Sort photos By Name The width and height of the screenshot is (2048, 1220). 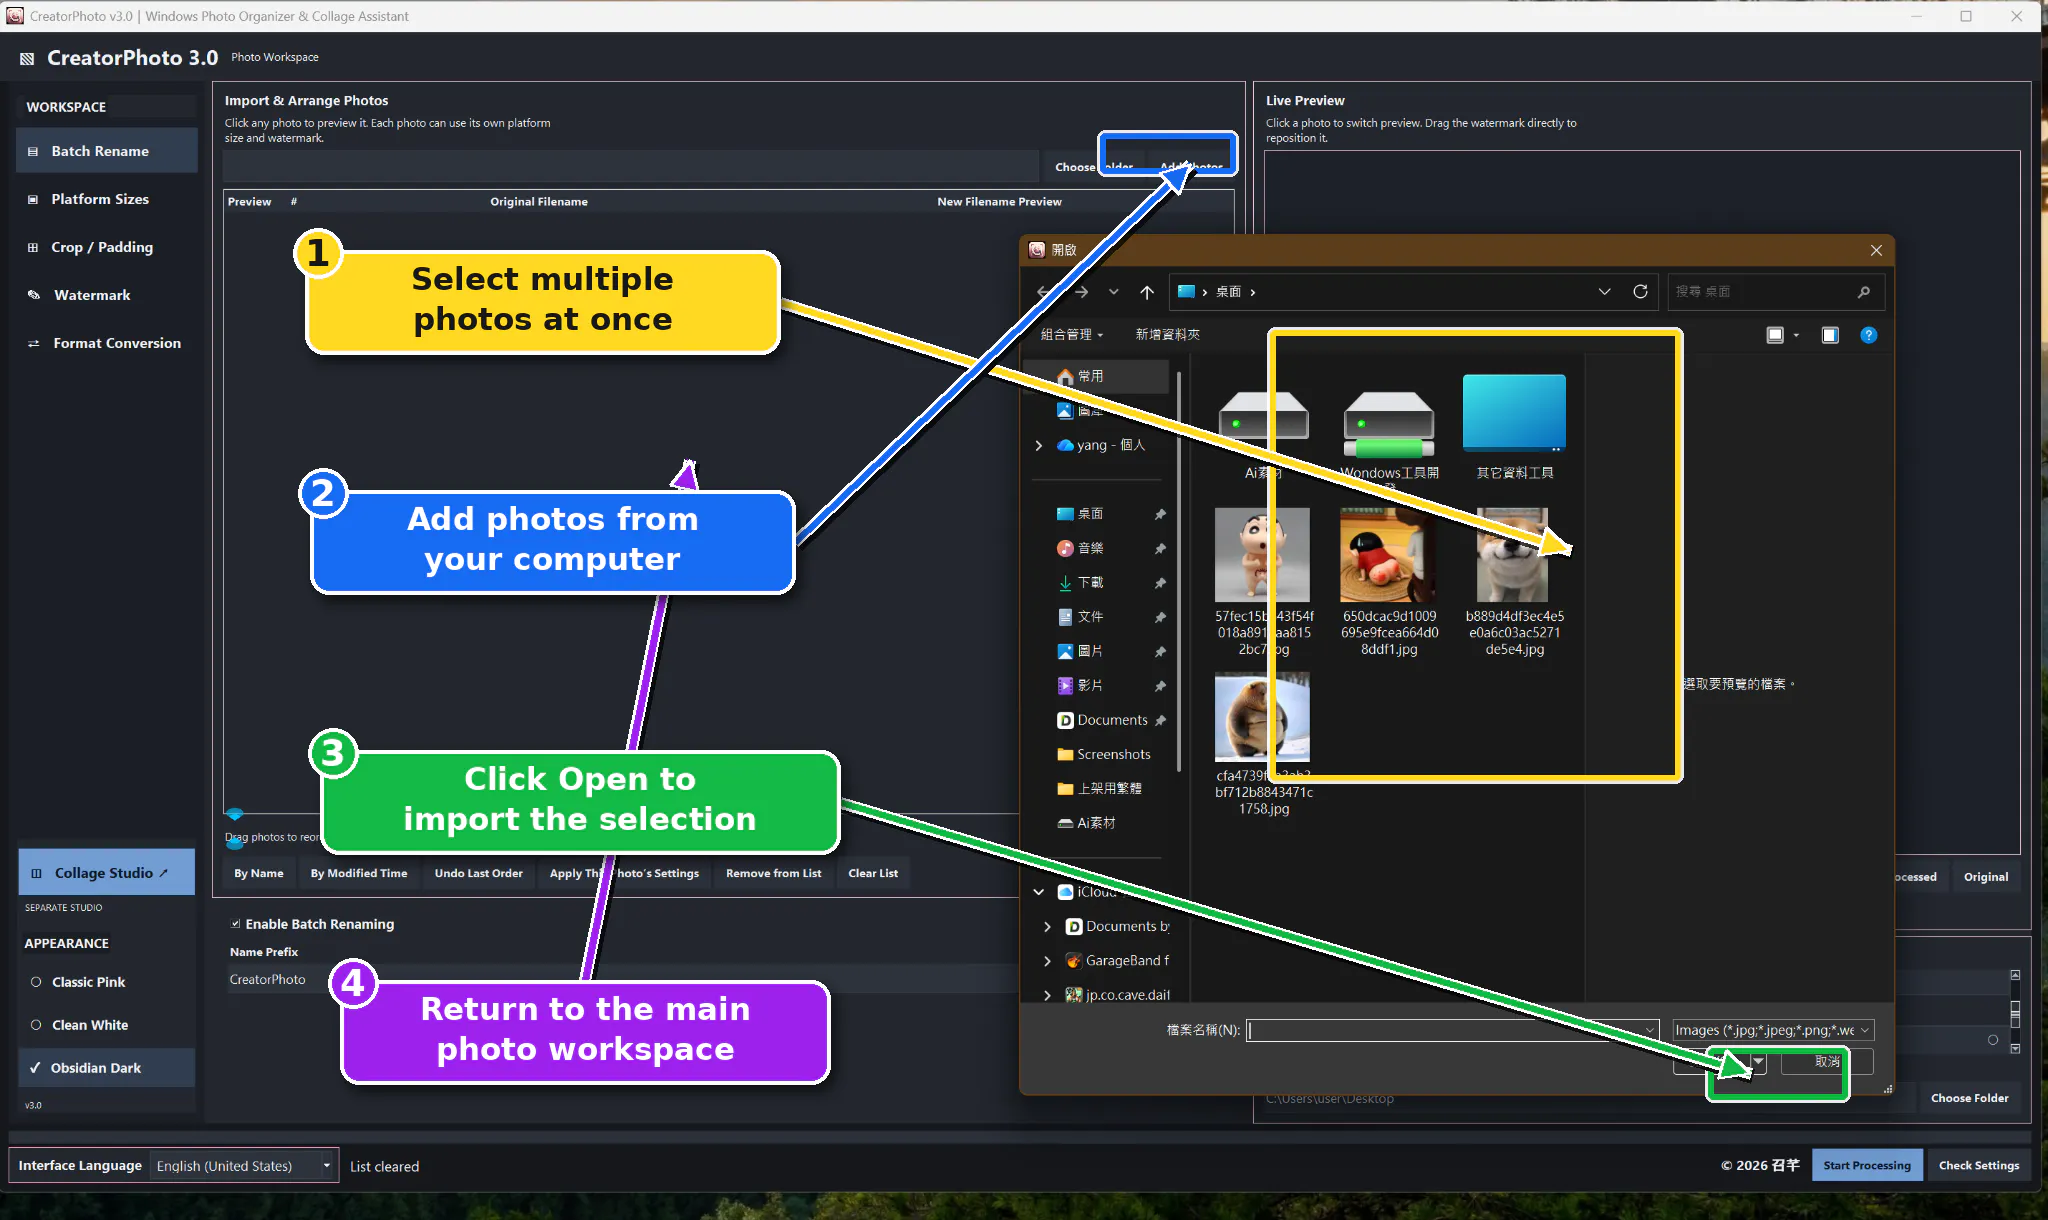(x=259, y=873)
